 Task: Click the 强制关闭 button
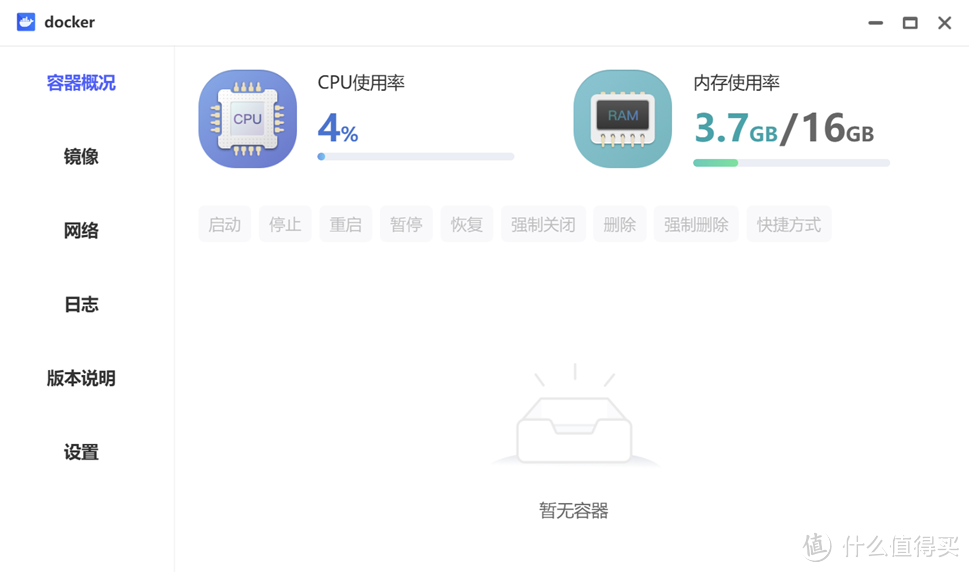click(x=543, y=224)
